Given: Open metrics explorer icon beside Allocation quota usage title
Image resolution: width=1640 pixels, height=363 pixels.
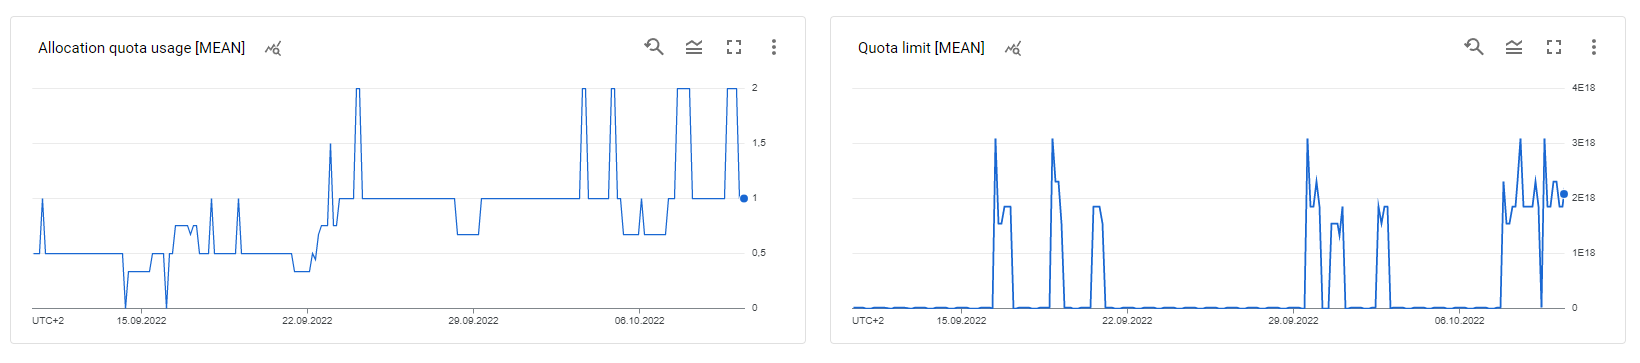Looking at the screenshot, I should pos(273,48).
